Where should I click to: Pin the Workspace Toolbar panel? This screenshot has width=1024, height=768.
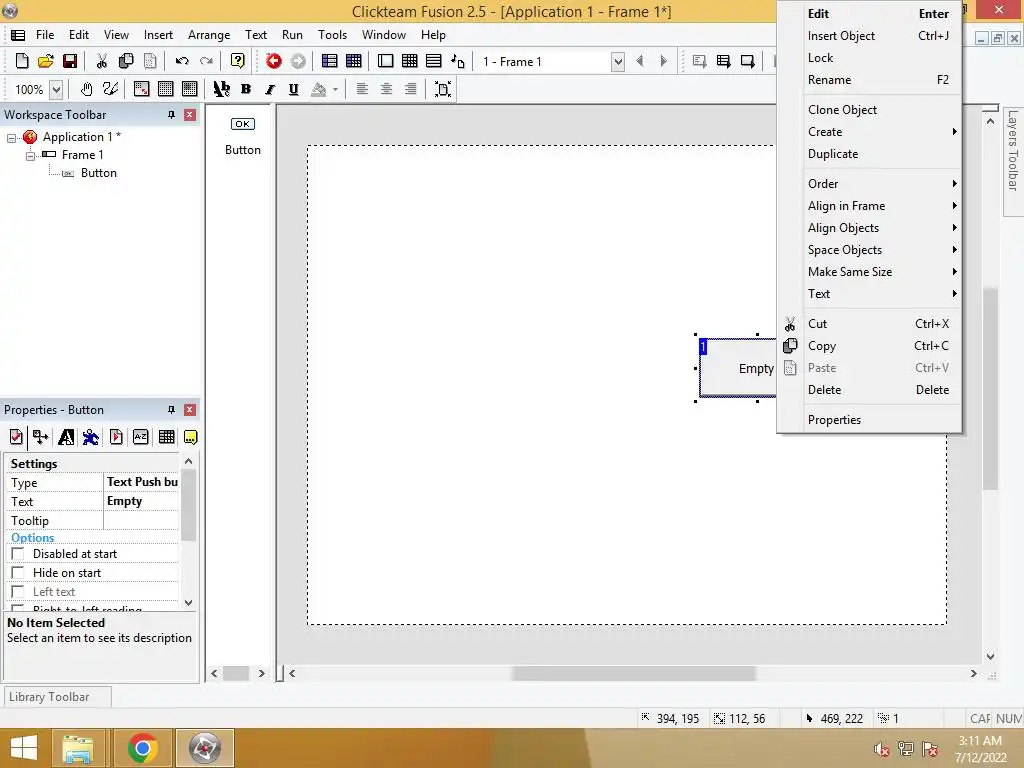171,115
